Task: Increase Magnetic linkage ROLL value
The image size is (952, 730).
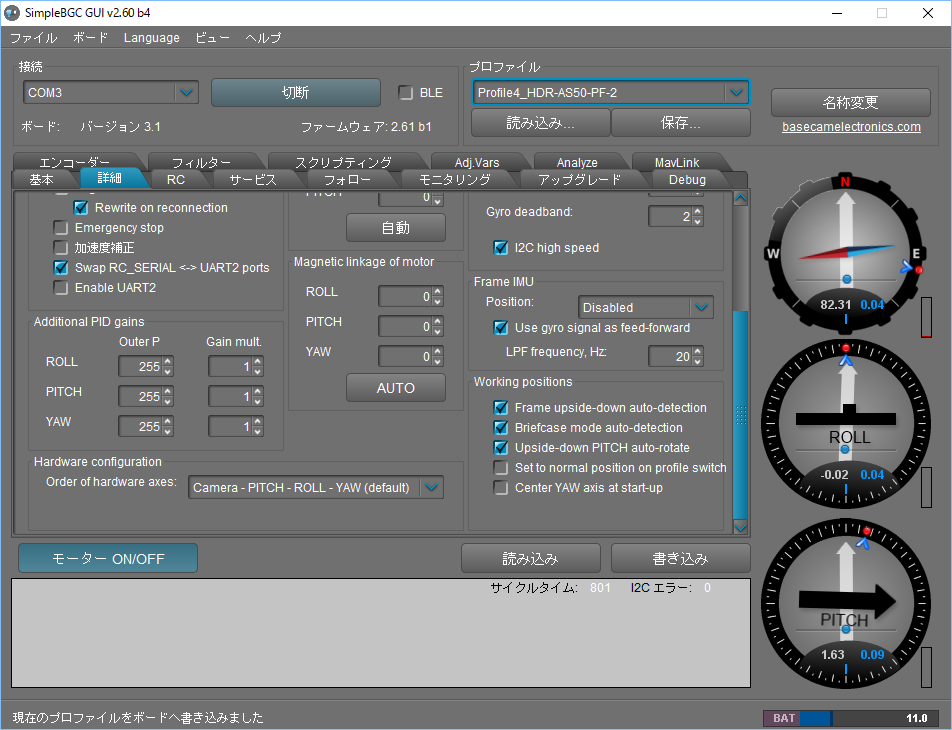Action: point(438,292)
